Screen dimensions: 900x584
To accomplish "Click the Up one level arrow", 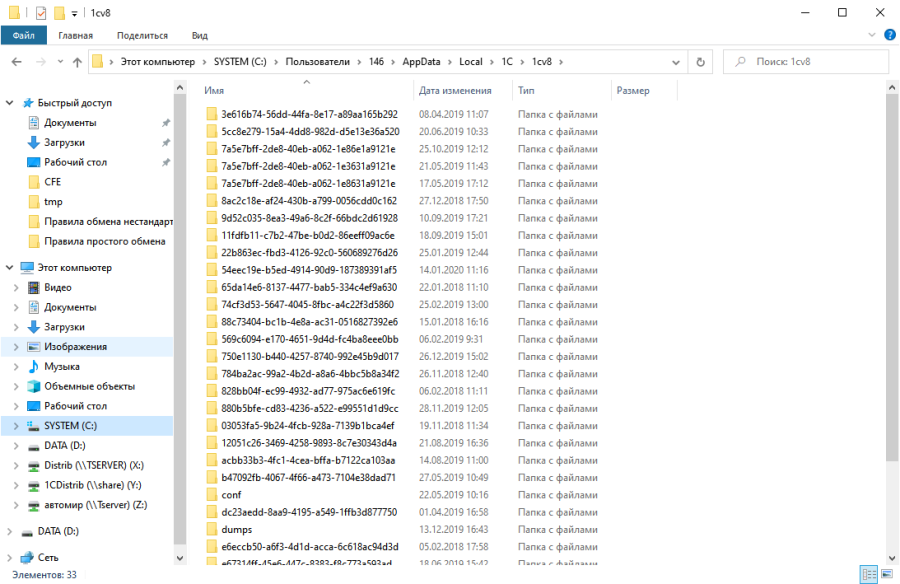I will pyautogui.click(x=77, y=62).
